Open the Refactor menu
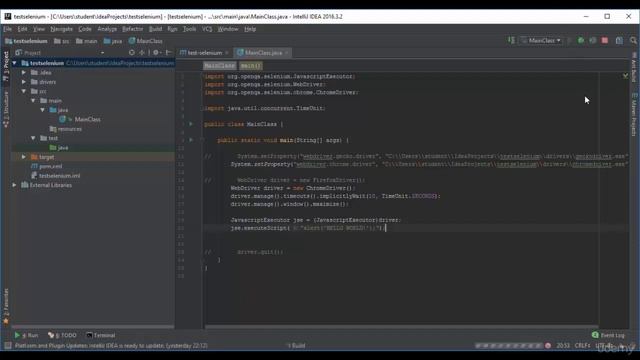640x360 pixels. point(133,29)
